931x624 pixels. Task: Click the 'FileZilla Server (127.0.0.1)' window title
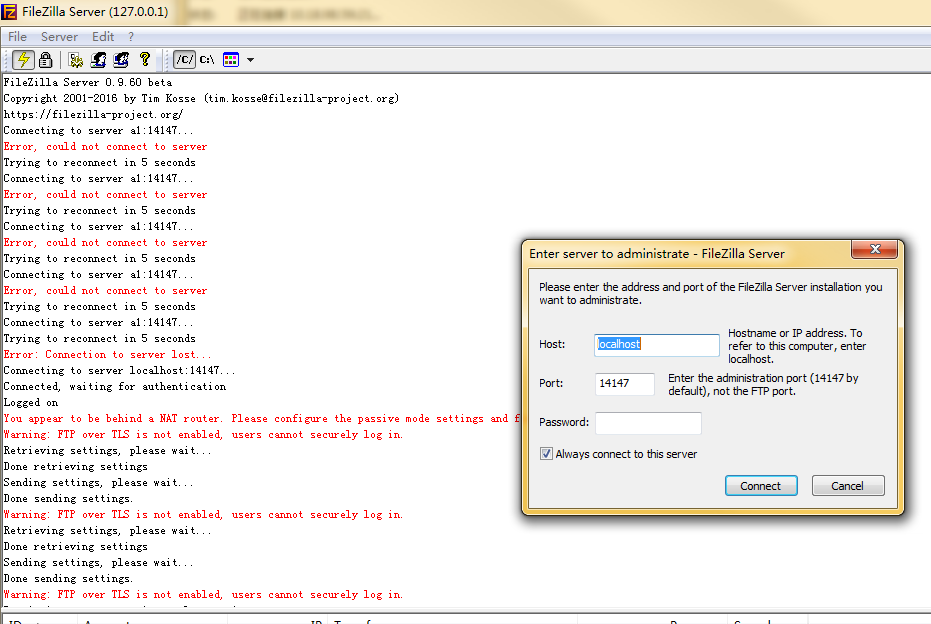95,12
